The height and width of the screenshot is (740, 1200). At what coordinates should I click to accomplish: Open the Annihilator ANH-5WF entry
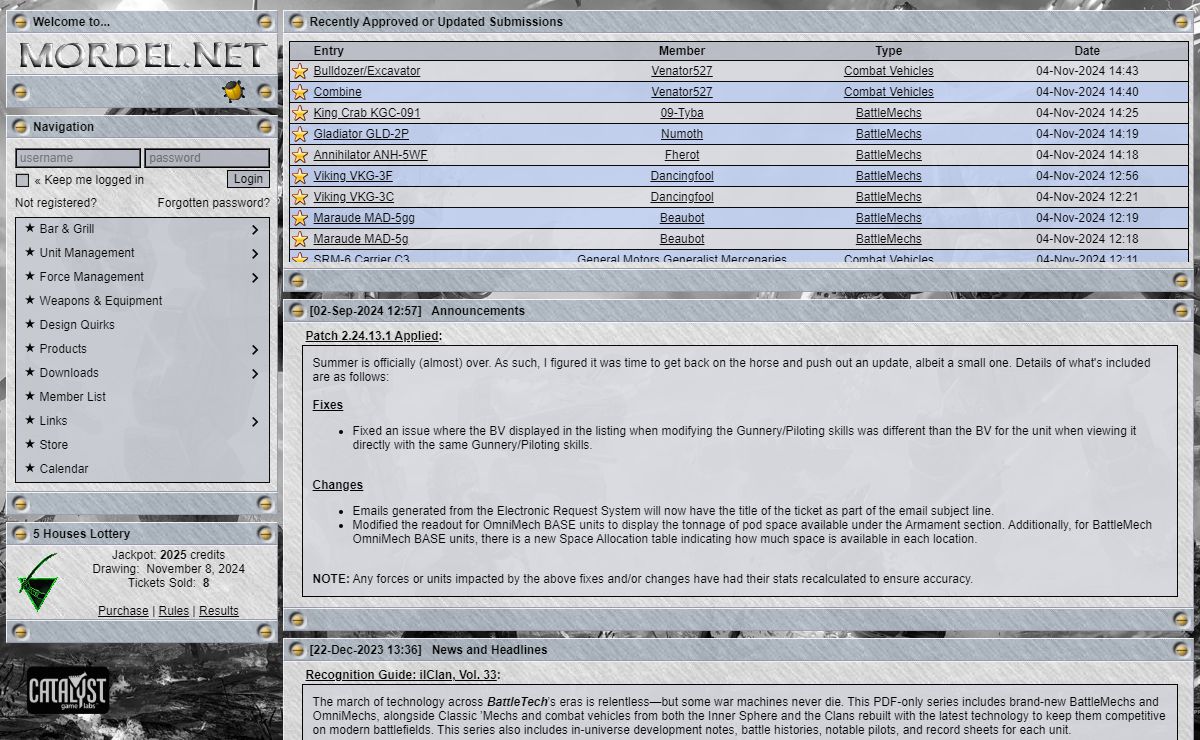[370, 155]
